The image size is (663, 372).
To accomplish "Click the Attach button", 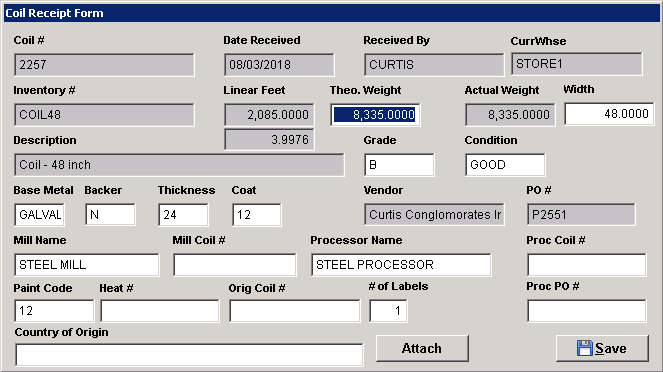I will point(422,348).
